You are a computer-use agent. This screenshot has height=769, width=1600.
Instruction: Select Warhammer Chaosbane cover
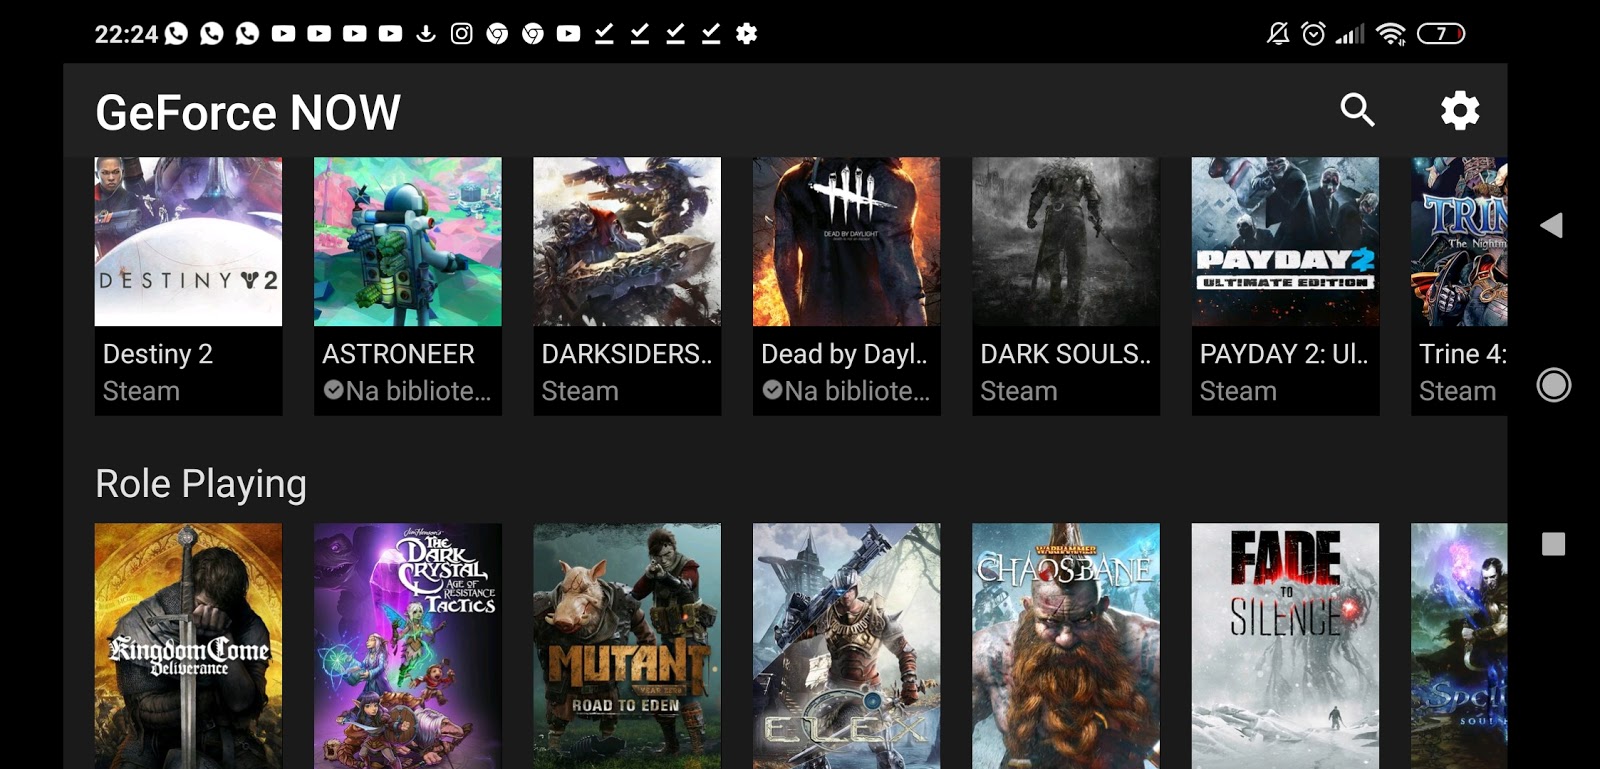(x=1066, y=646)
